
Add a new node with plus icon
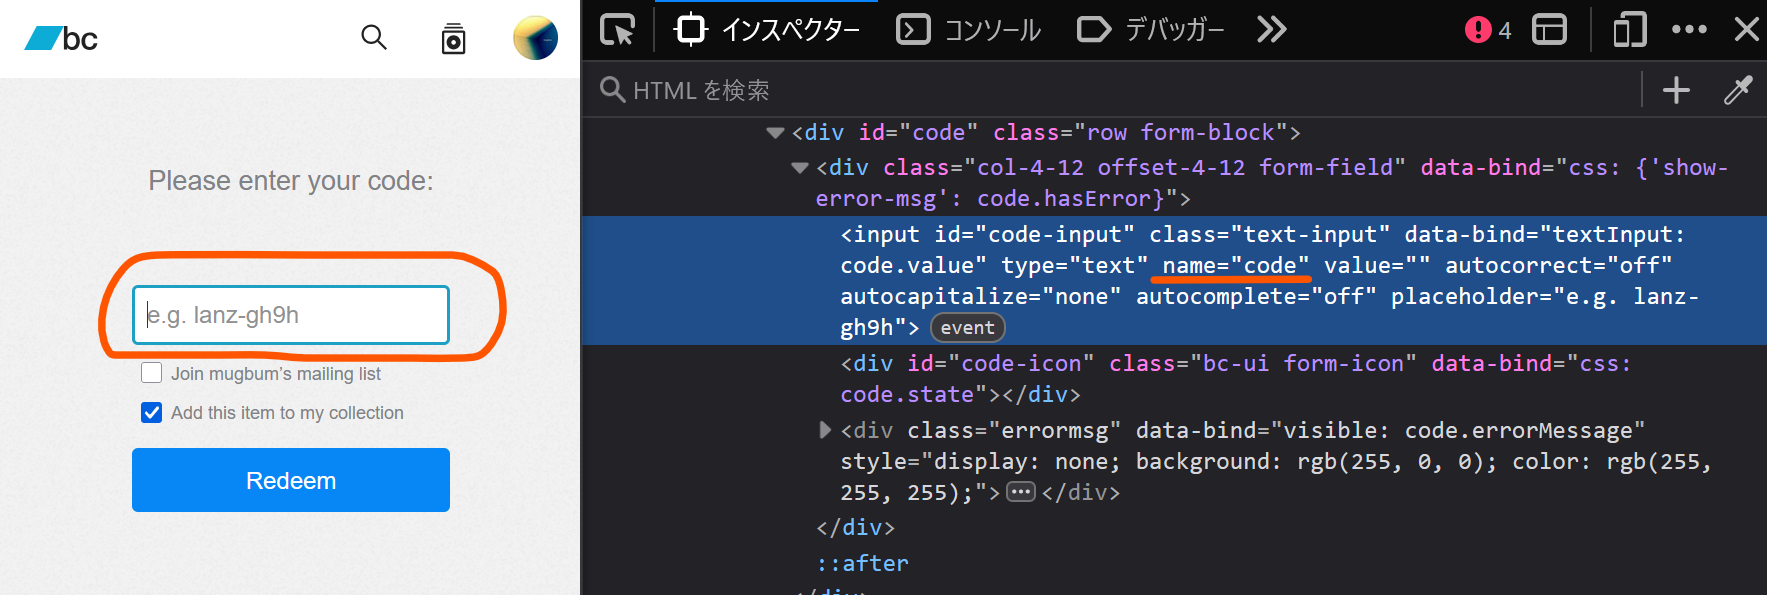[1676, 90]
